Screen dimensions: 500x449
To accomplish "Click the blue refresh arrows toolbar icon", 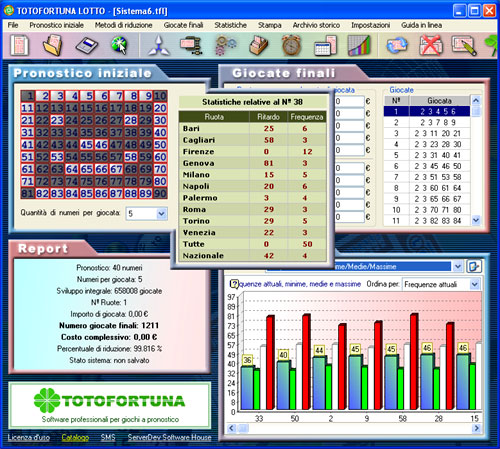I will coord(397,45).
